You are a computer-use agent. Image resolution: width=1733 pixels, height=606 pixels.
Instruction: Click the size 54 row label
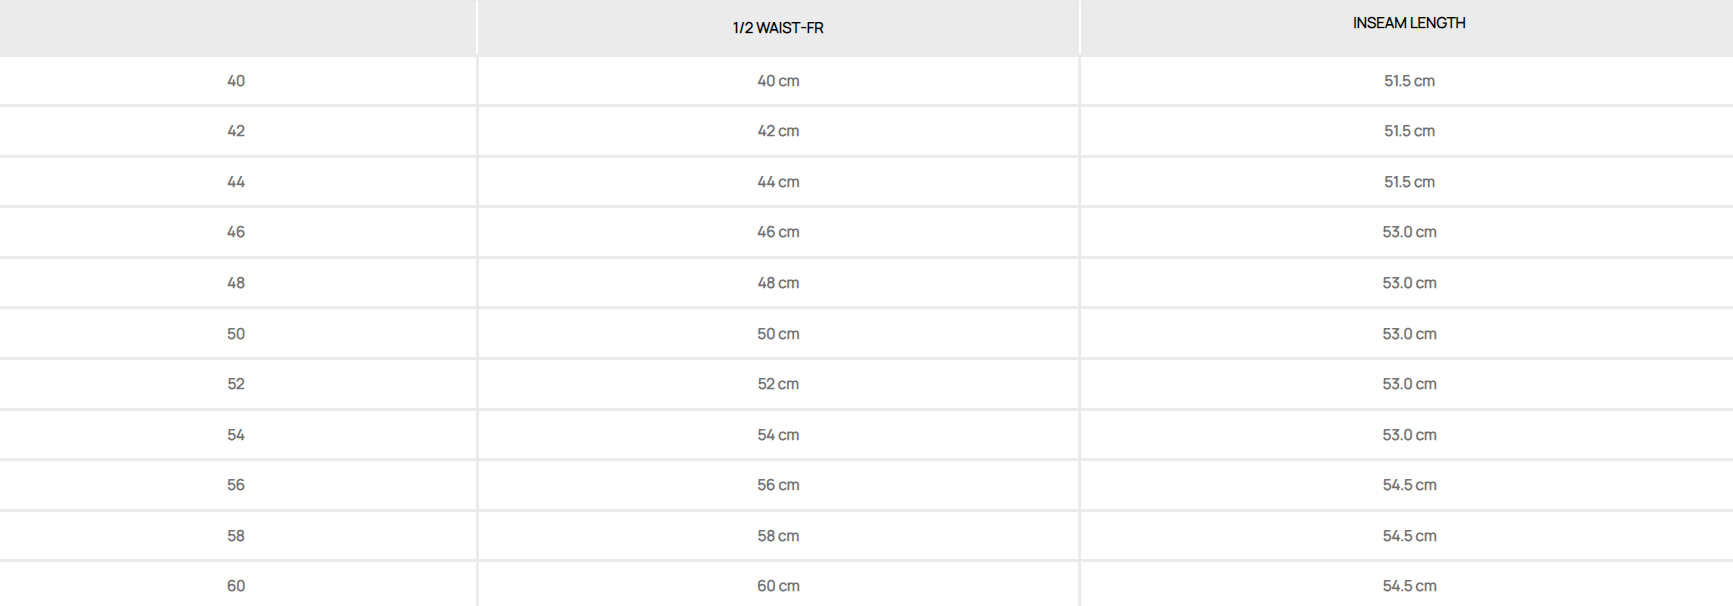[x=236, y=435]
